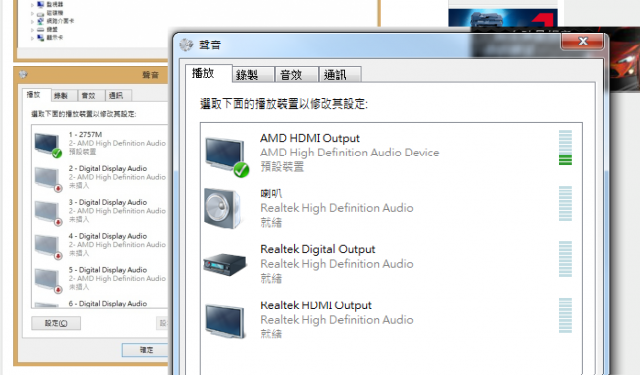This screenshot has width=640, height=375.
Task: Expand the 磁碟機 tree node
Action: point(32,13)
